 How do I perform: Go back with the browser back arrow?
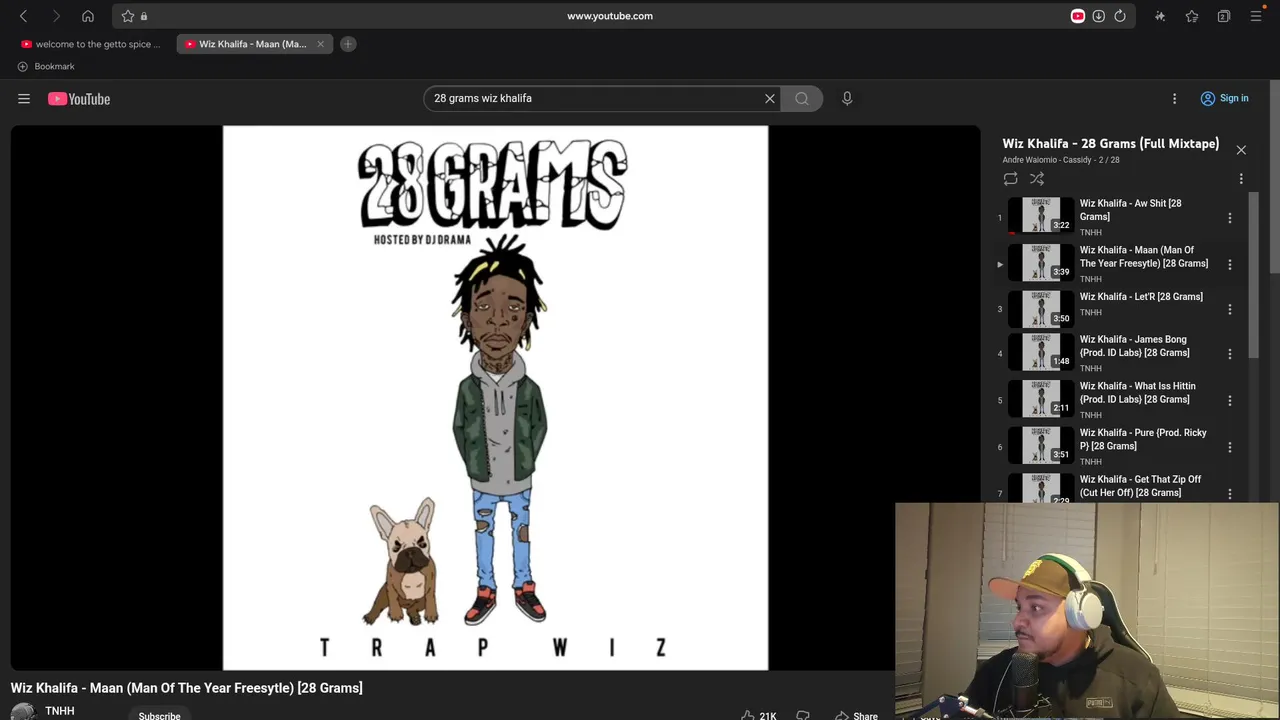(x=24, y=16)
